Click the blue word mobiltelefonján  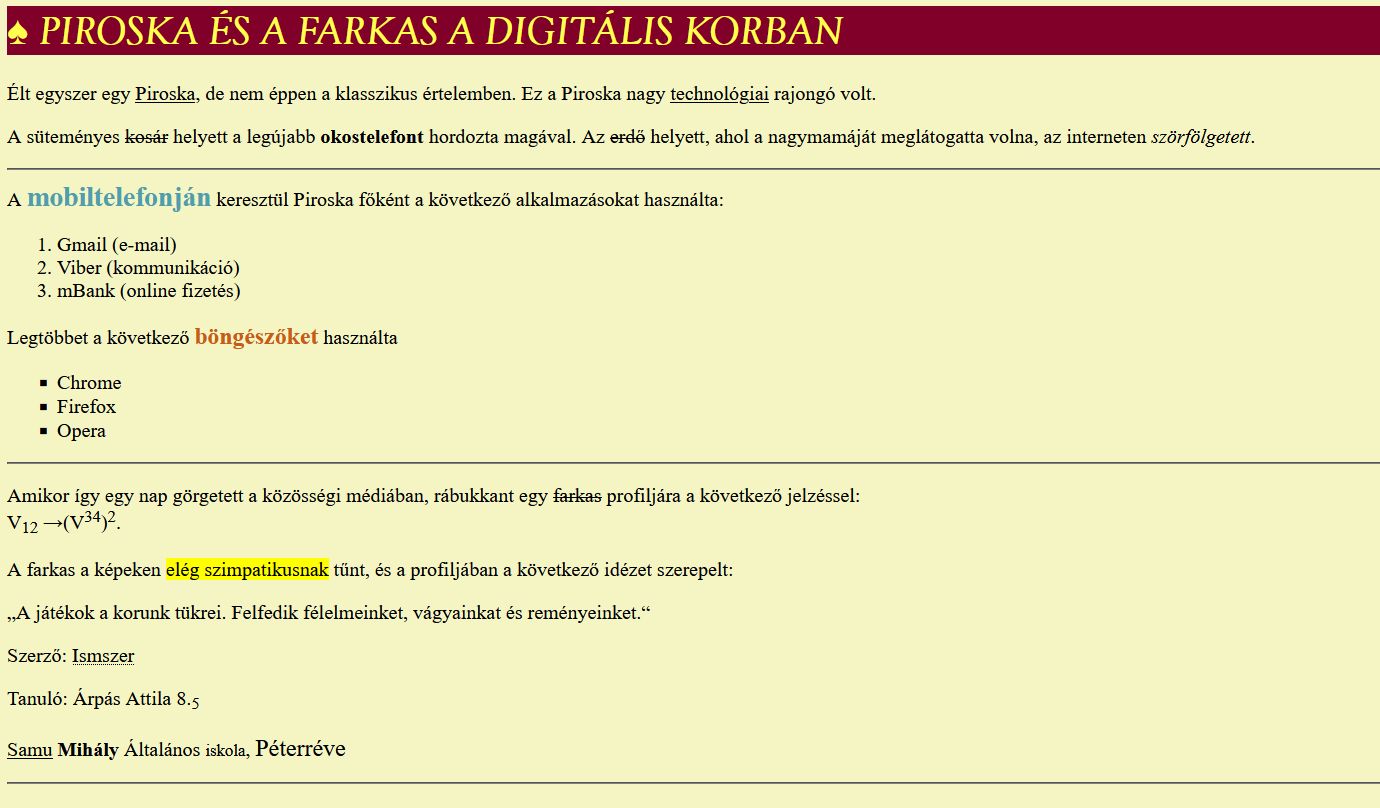click(x=119, y=198)
